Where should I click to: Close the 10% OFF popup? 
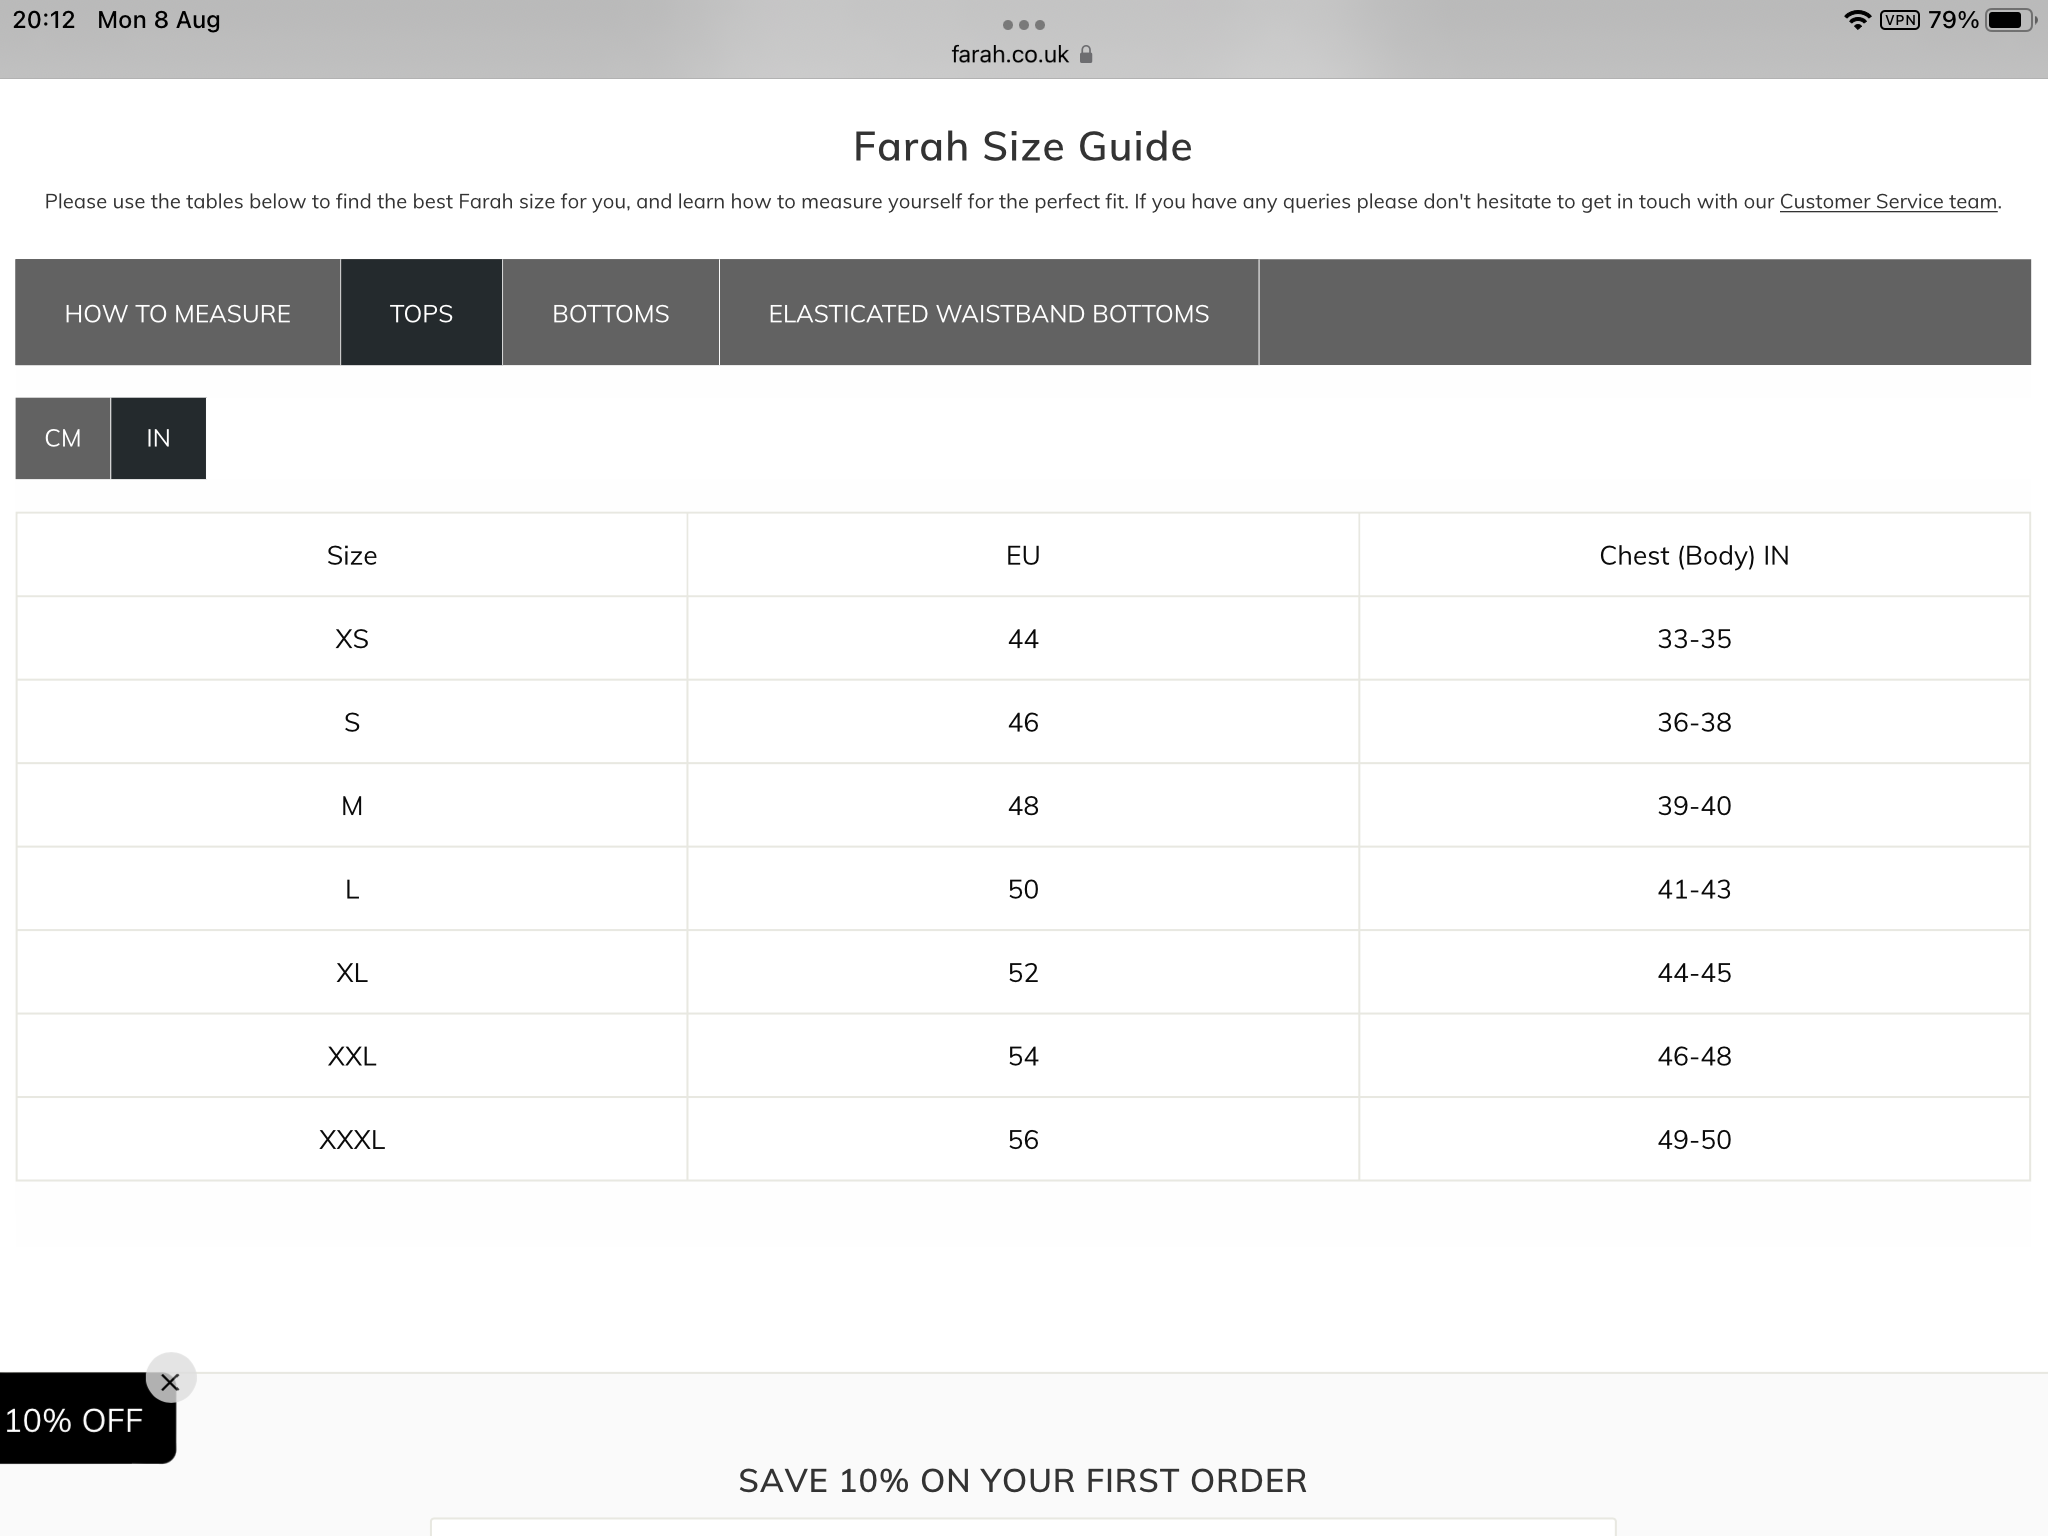[170, 1381]
